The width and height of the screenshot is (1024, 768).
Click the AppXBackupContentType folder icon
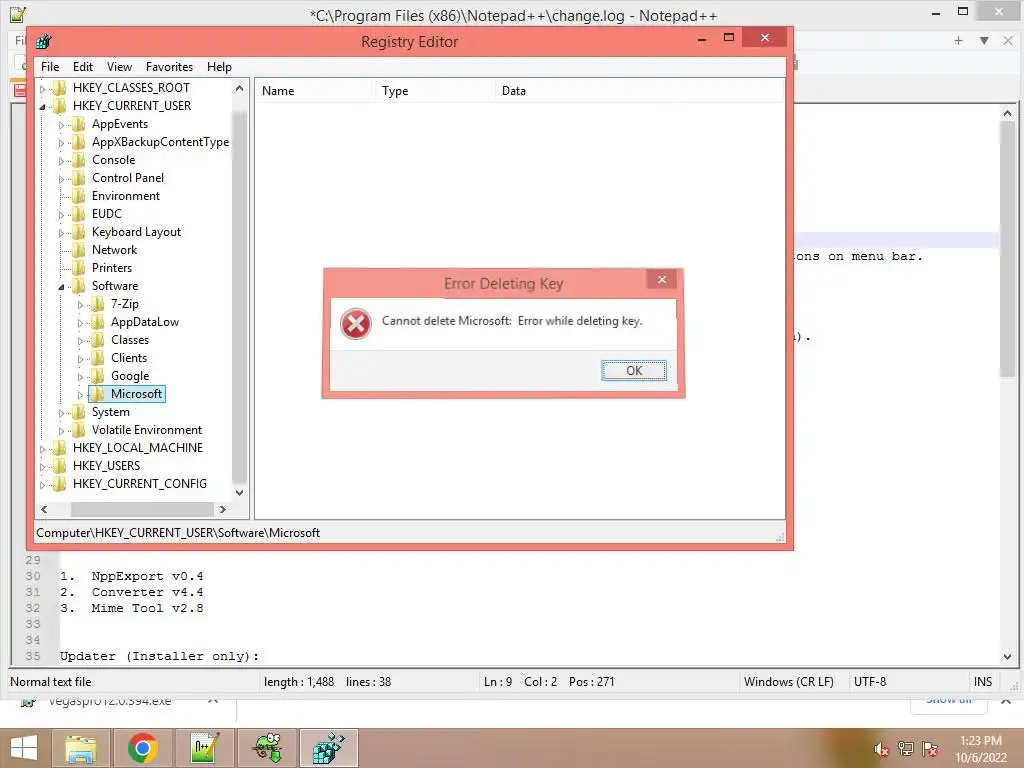click(x=78, y=142)
